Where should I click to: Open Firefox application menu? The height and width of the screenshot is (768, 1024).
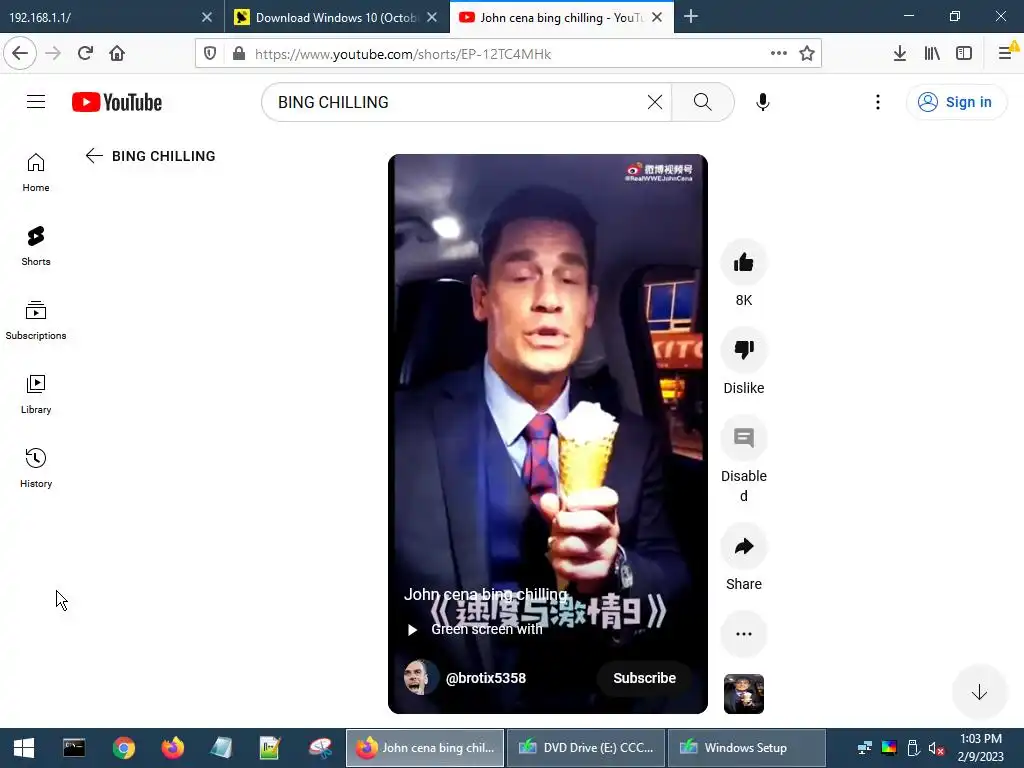(1006, 53)
